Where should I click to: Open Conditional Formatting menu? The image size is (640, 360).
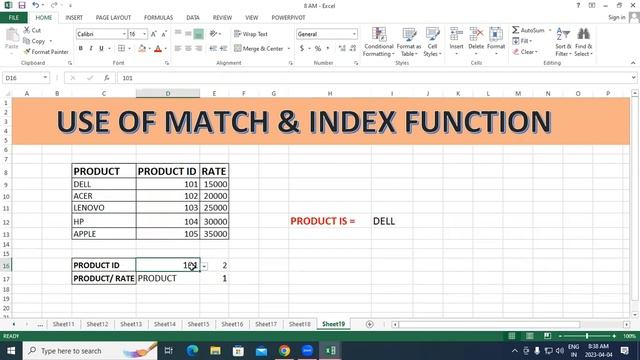(378, 42)
